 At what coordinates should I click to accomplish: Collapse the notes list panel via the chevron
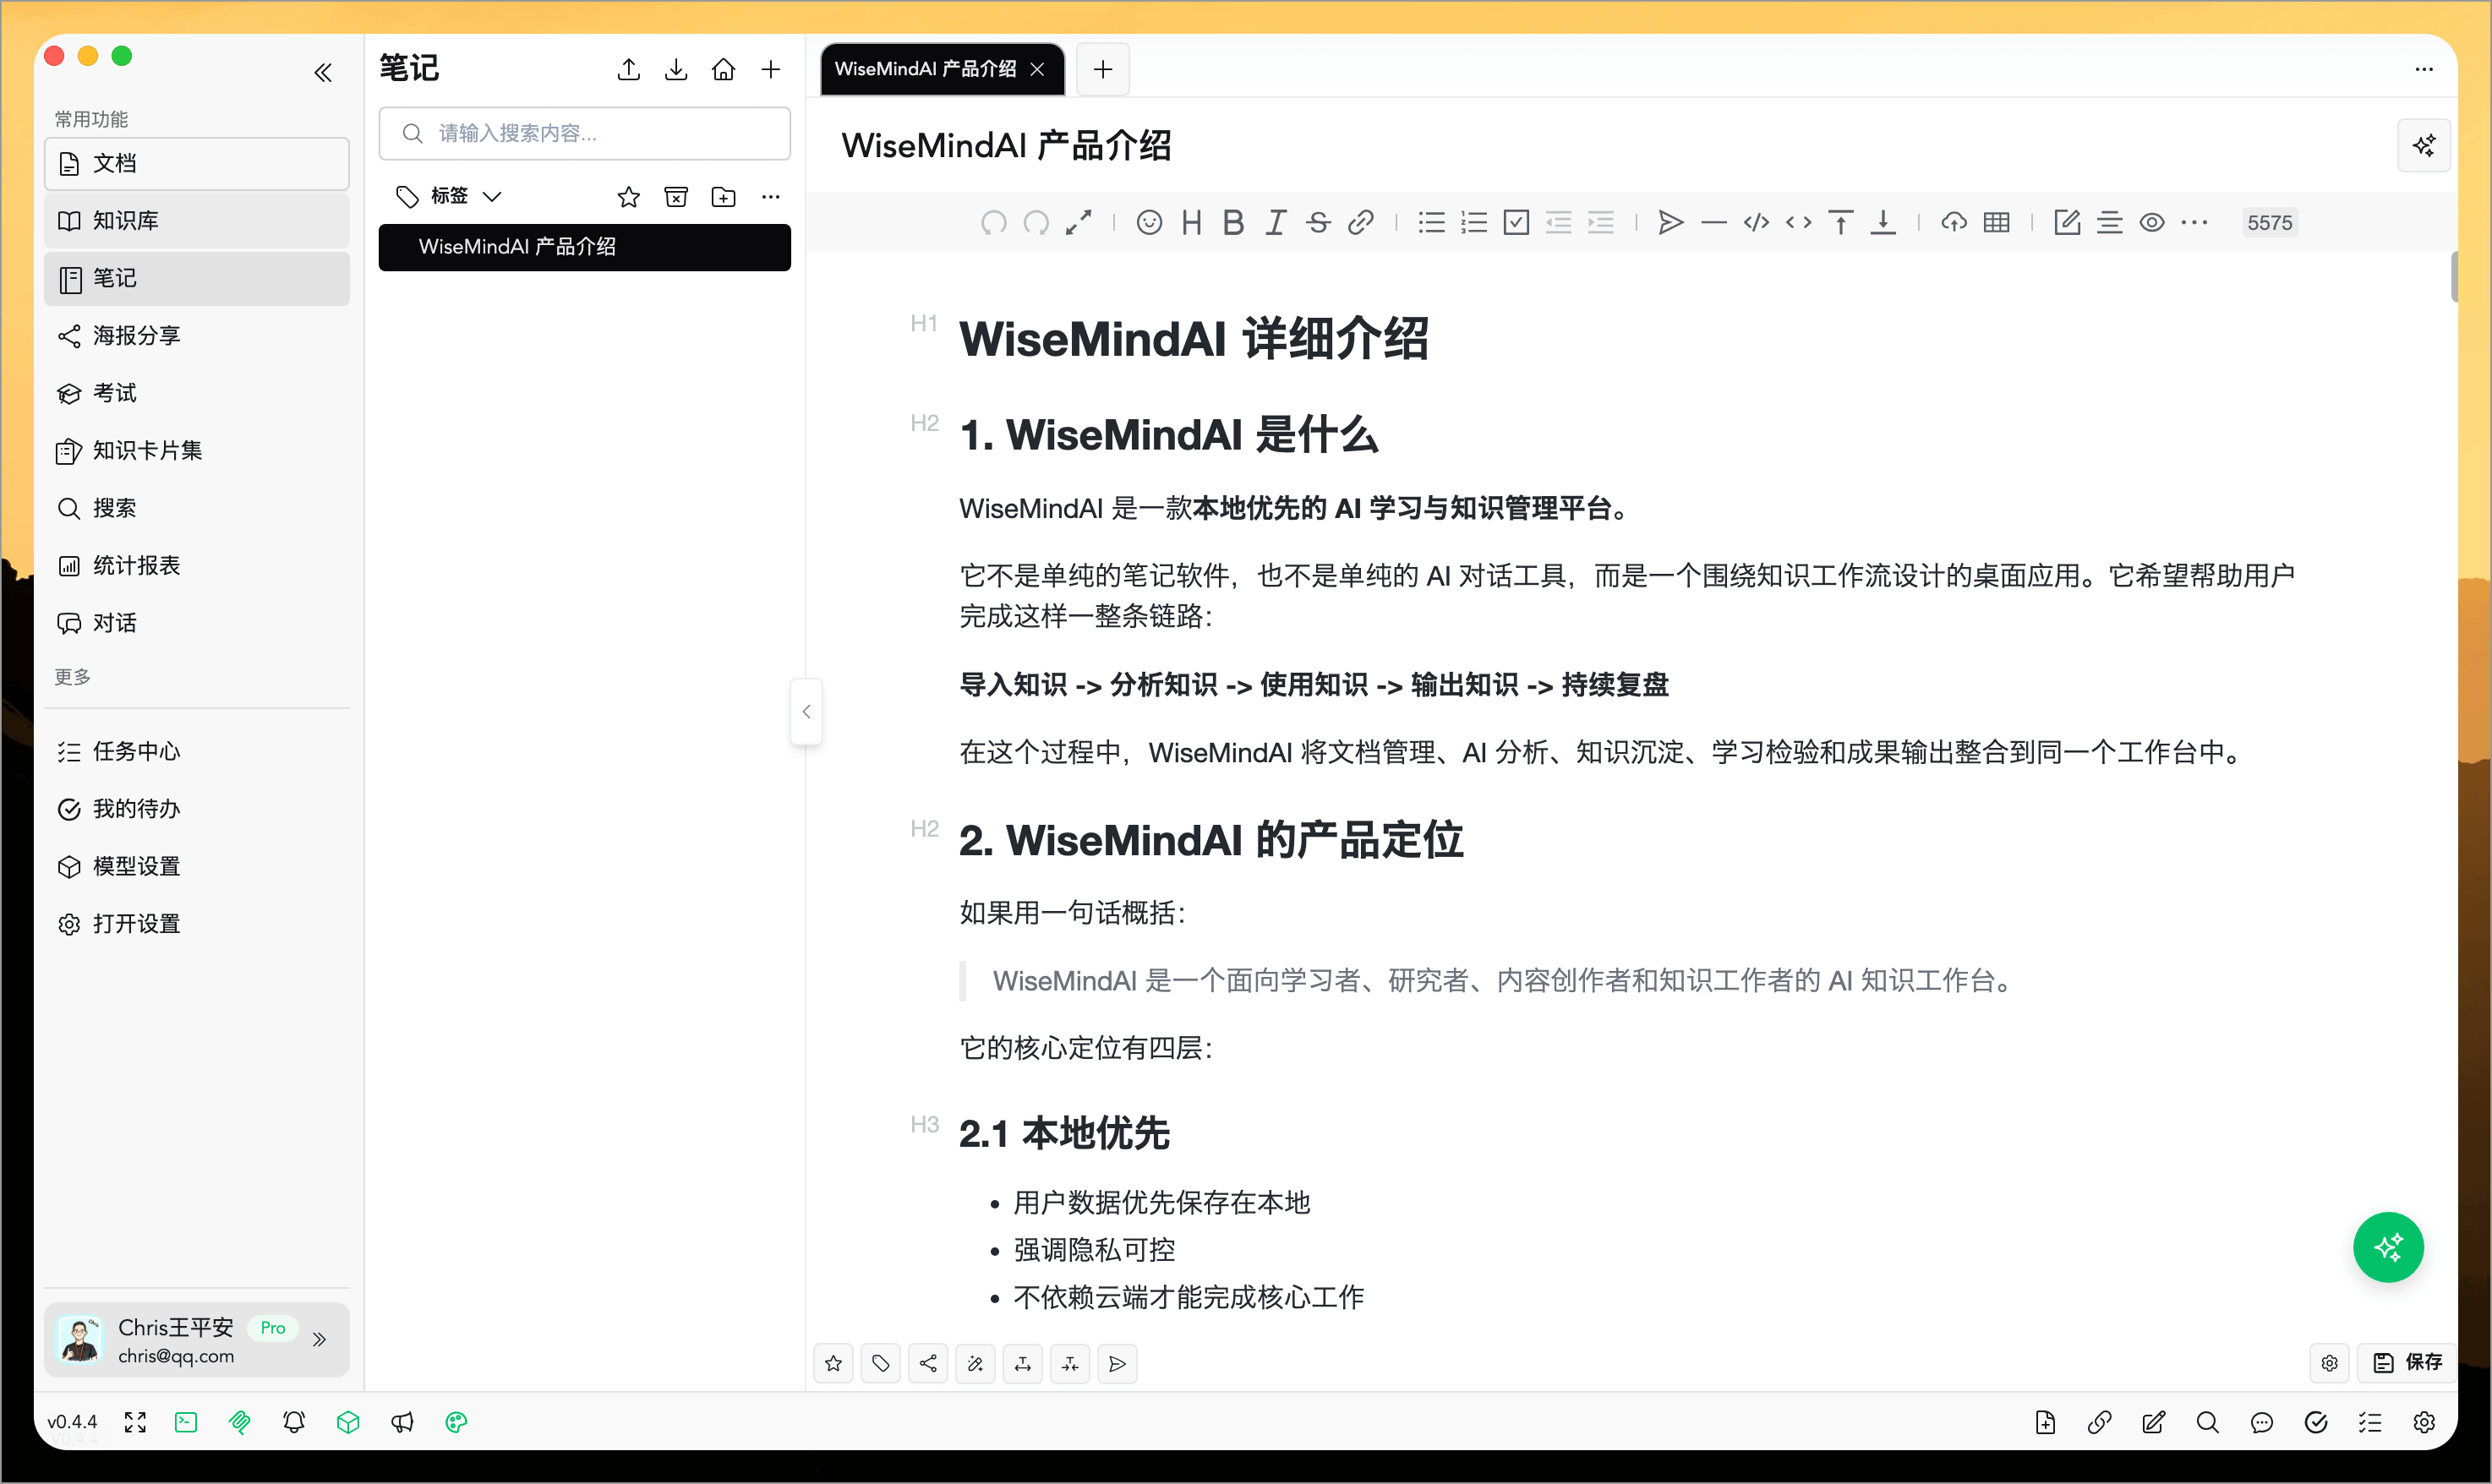tap(806, 711)
